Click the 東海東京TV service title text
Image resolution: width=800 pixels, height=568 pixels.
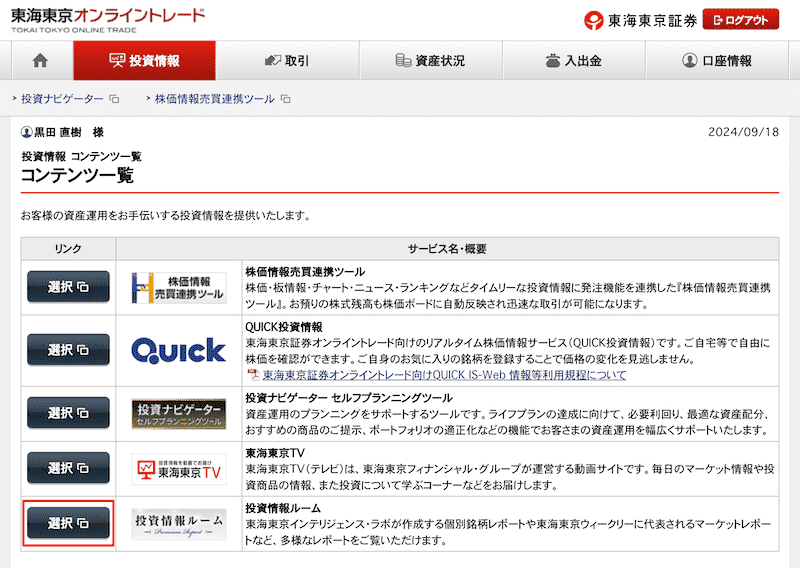275,453
